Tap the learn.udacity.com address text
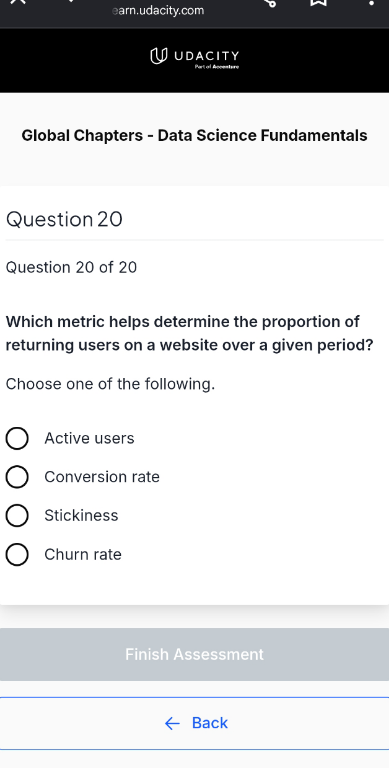The width and height of the screenshot is (389, 768). [158, 10]
